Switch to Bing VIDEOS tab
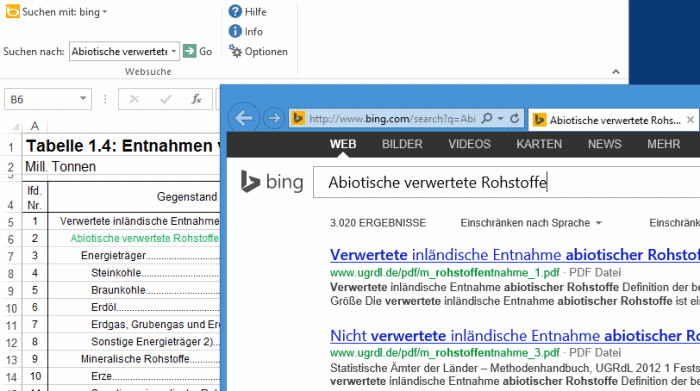700x391 pixels. point(469,144)
